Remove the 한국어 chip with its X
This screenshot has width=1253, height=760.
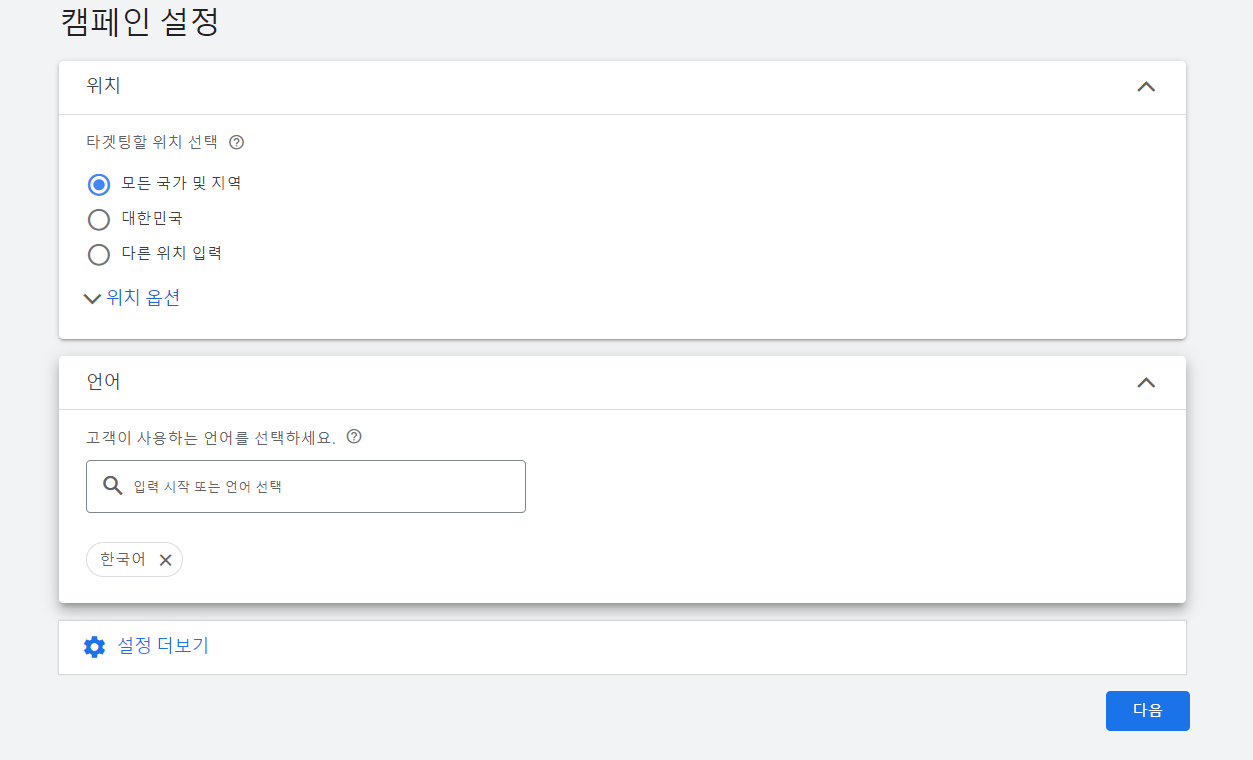click(166, 560)
